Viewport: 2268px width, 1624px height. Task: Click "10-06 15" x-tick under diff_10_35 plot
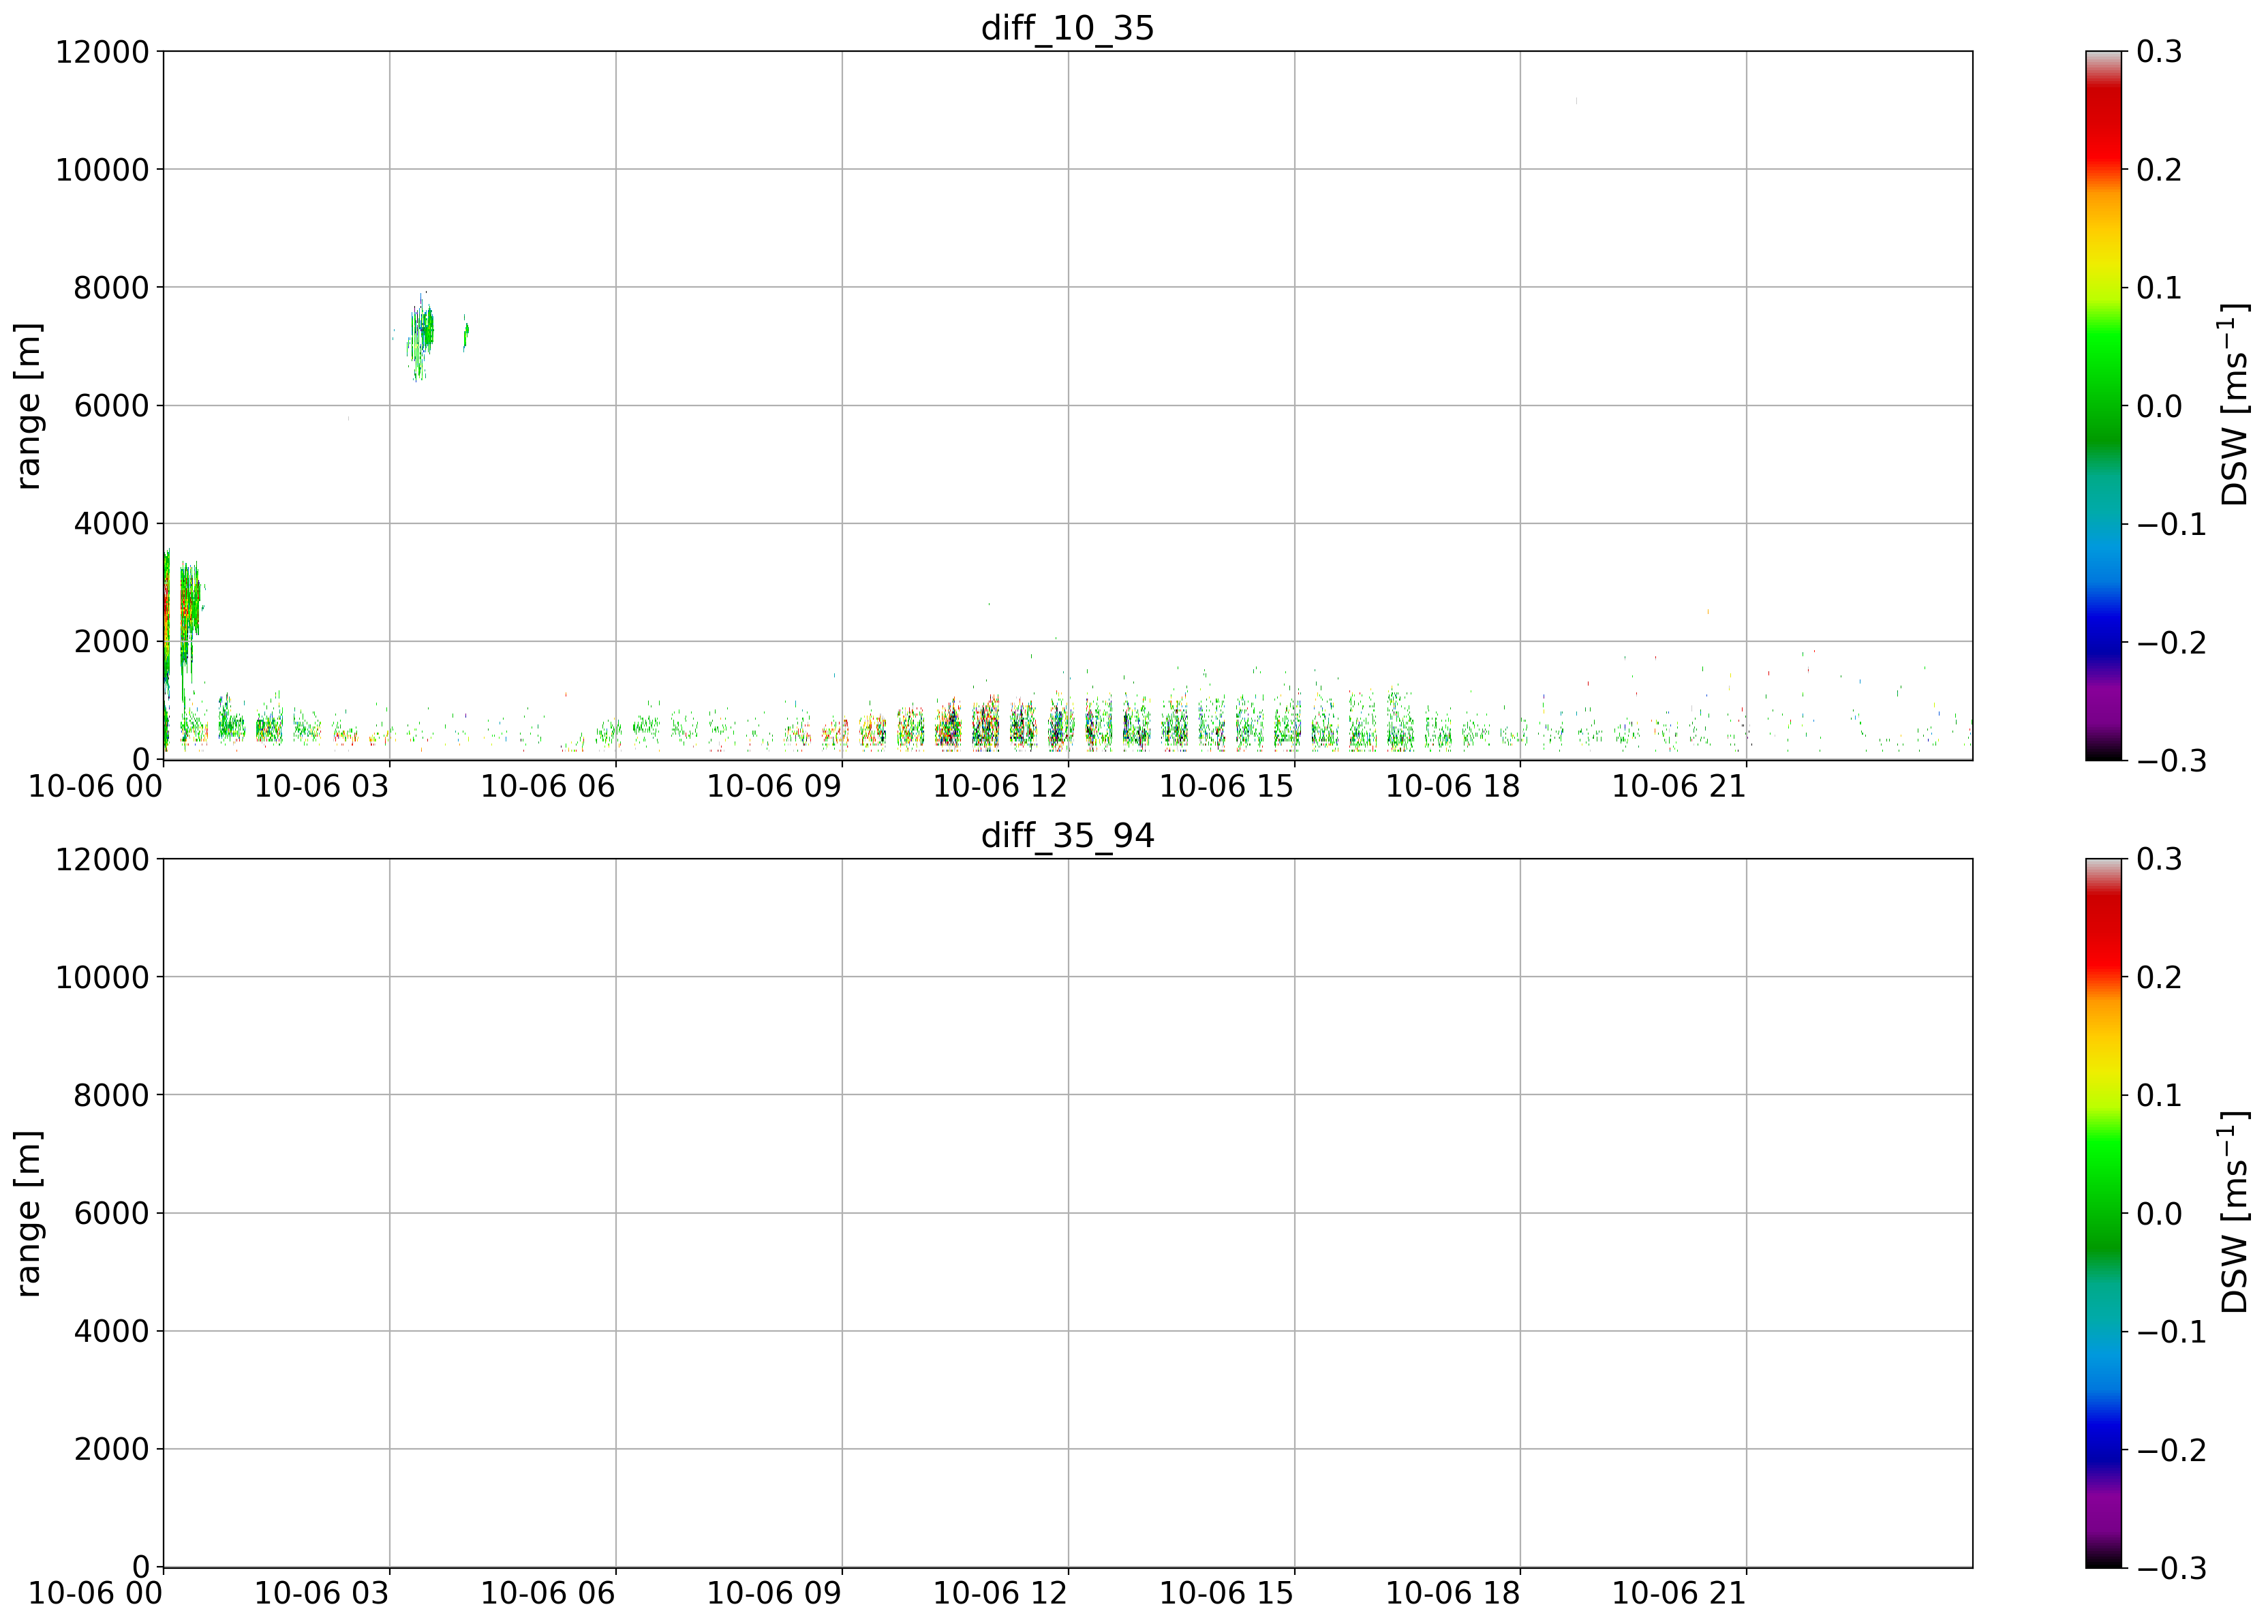click(1226, 786)
